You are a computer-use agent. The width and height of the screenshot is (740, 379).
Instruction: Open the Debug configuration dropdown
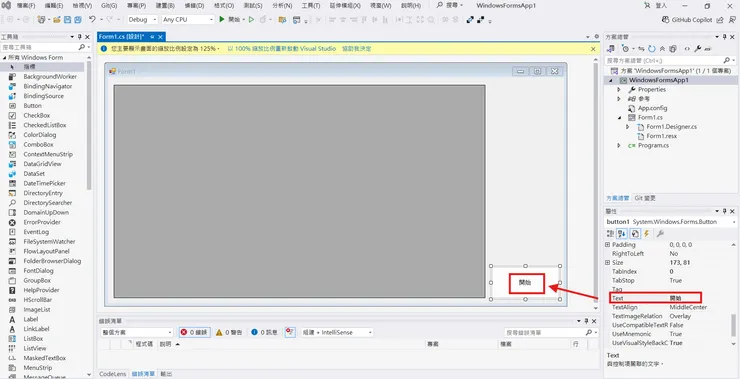142,20
